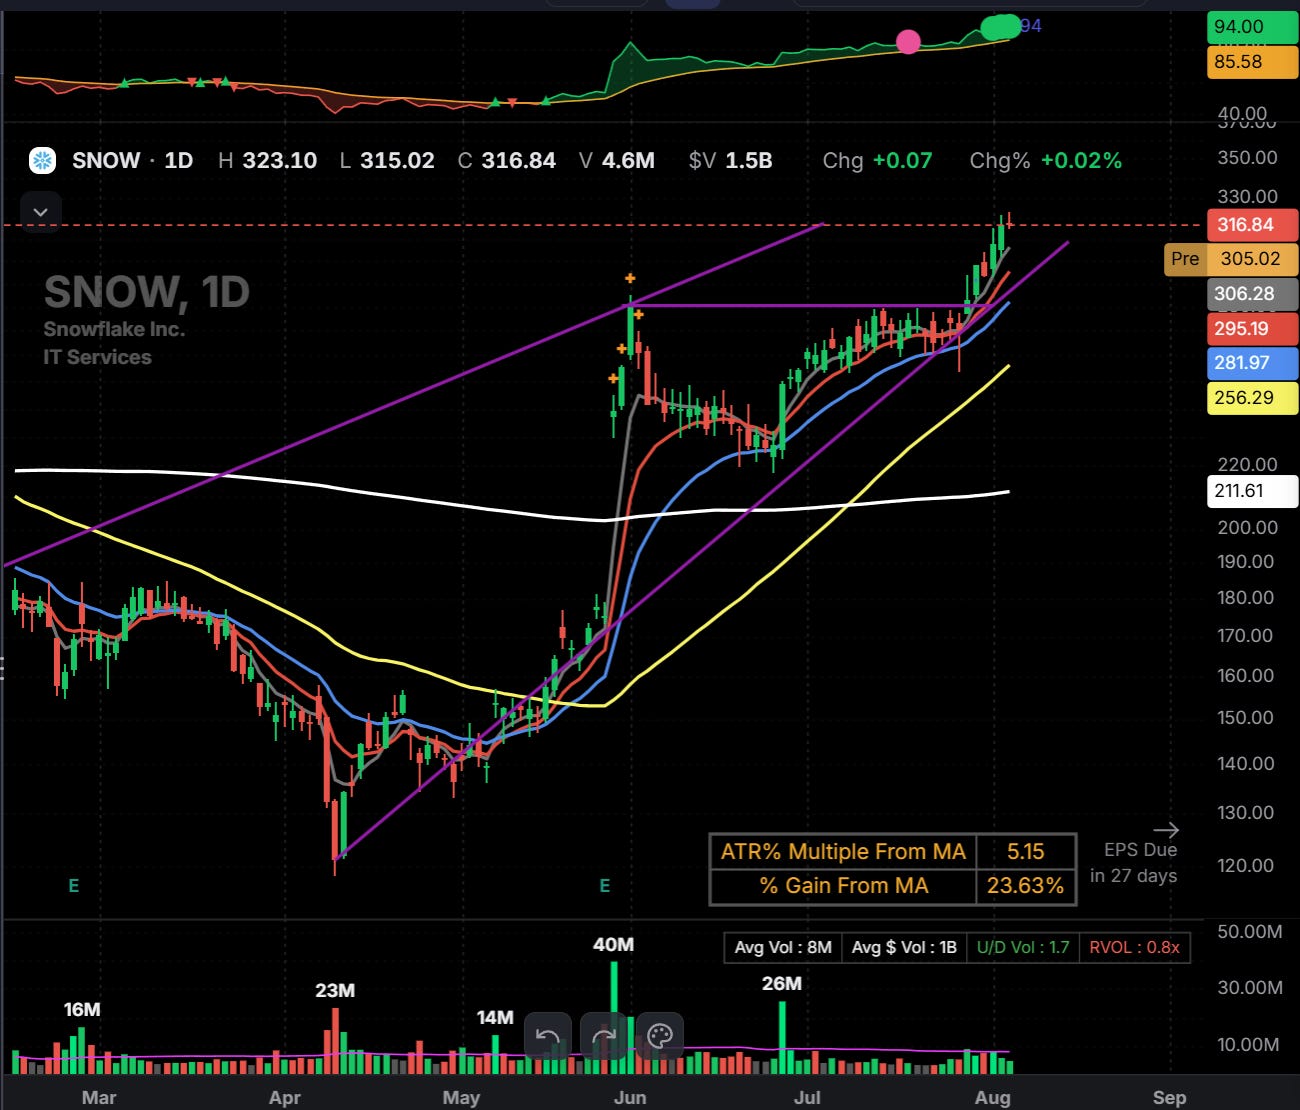Click the 1D interval in the header
Viewport: 1300px width, 1110px height.
coord(178,160)
